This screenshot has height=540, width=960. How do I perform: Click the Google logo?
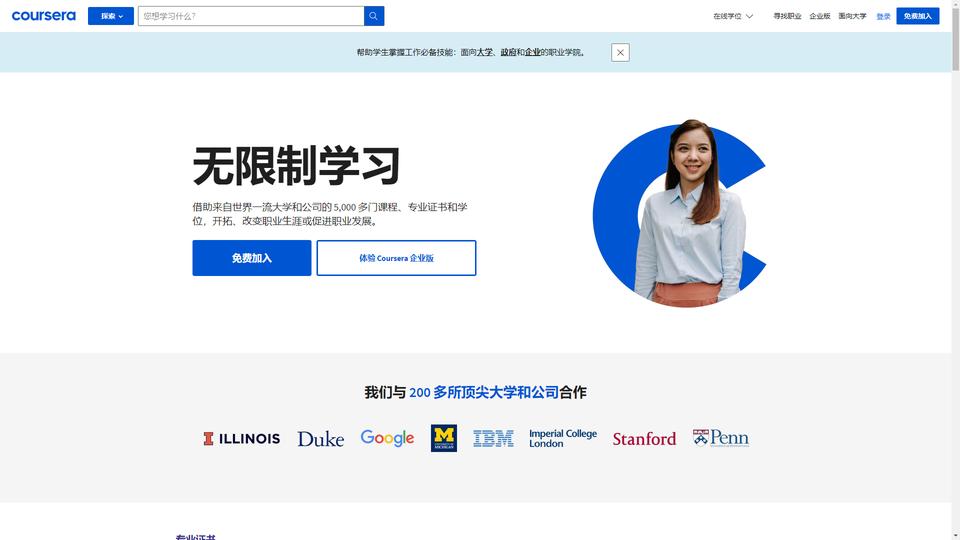point(387,438)
